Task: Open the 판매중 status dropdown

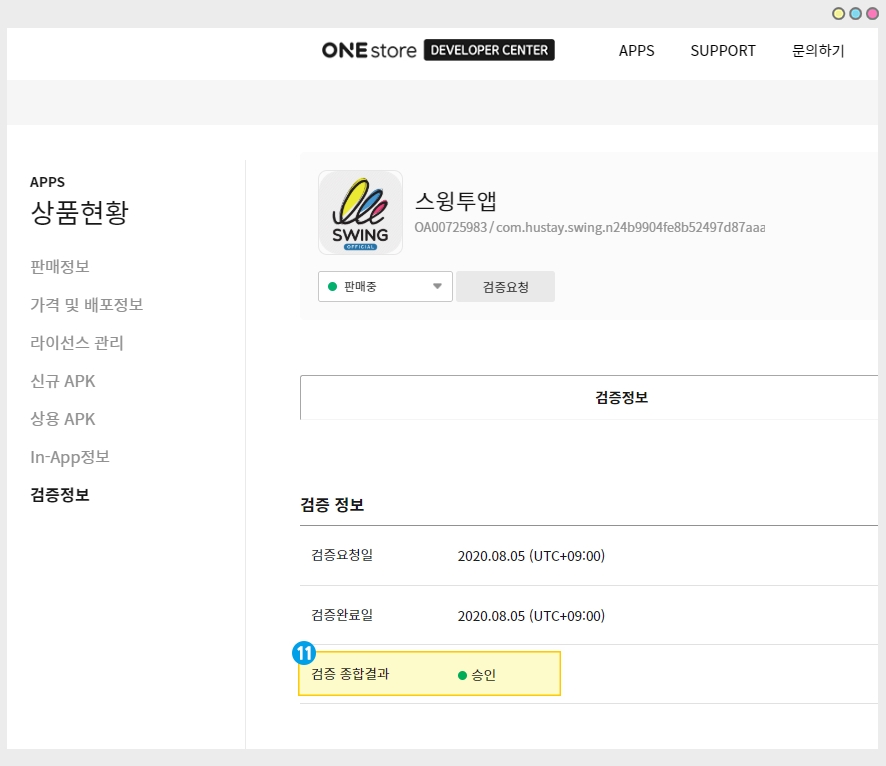Action: coord(385,286)
